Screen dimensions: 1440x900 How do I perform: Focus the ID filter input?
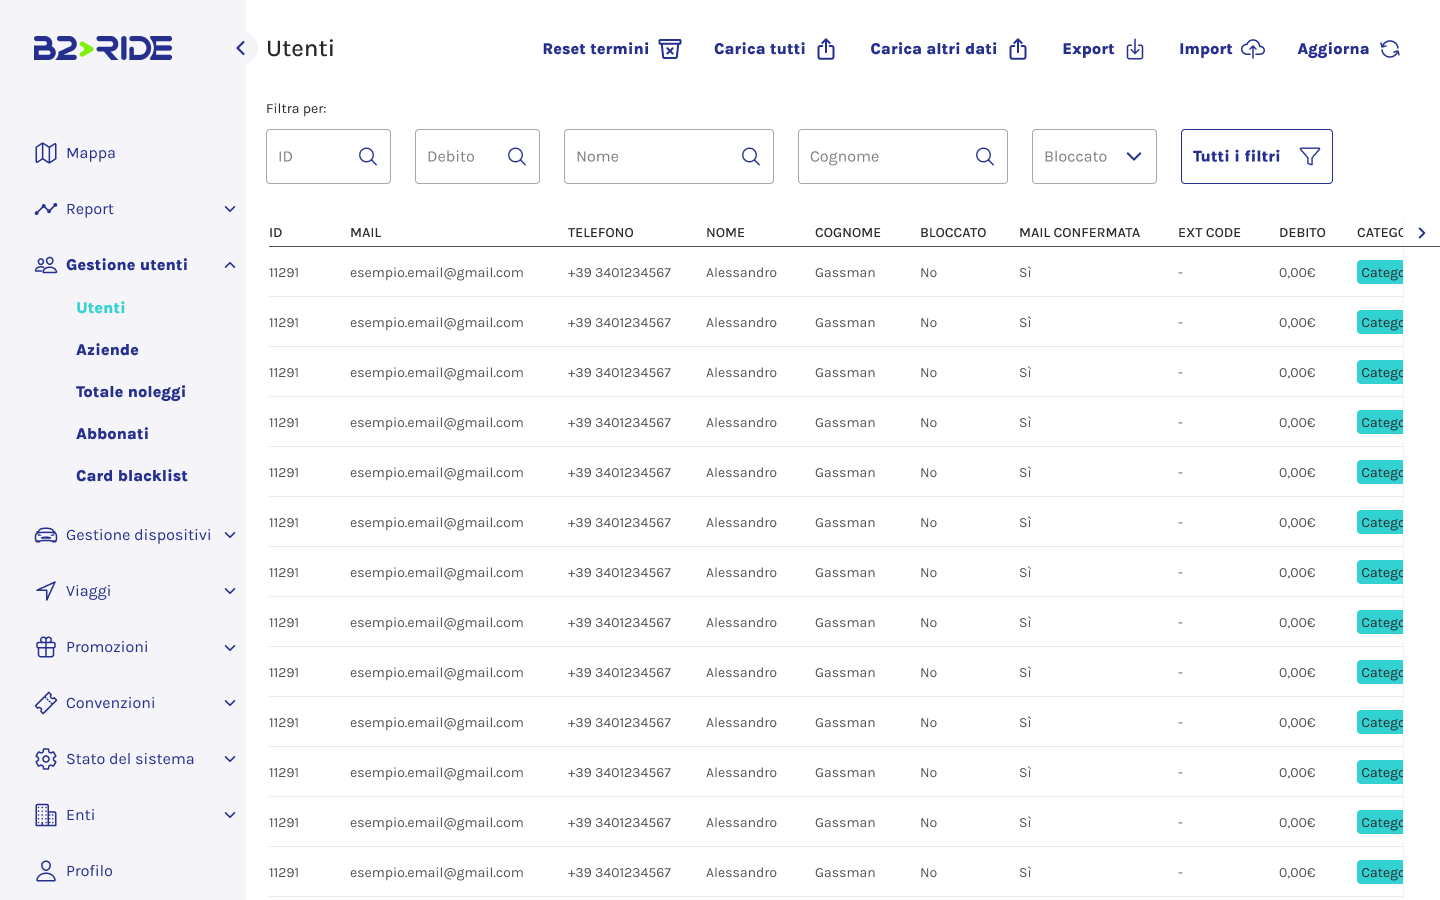(328, 156)
